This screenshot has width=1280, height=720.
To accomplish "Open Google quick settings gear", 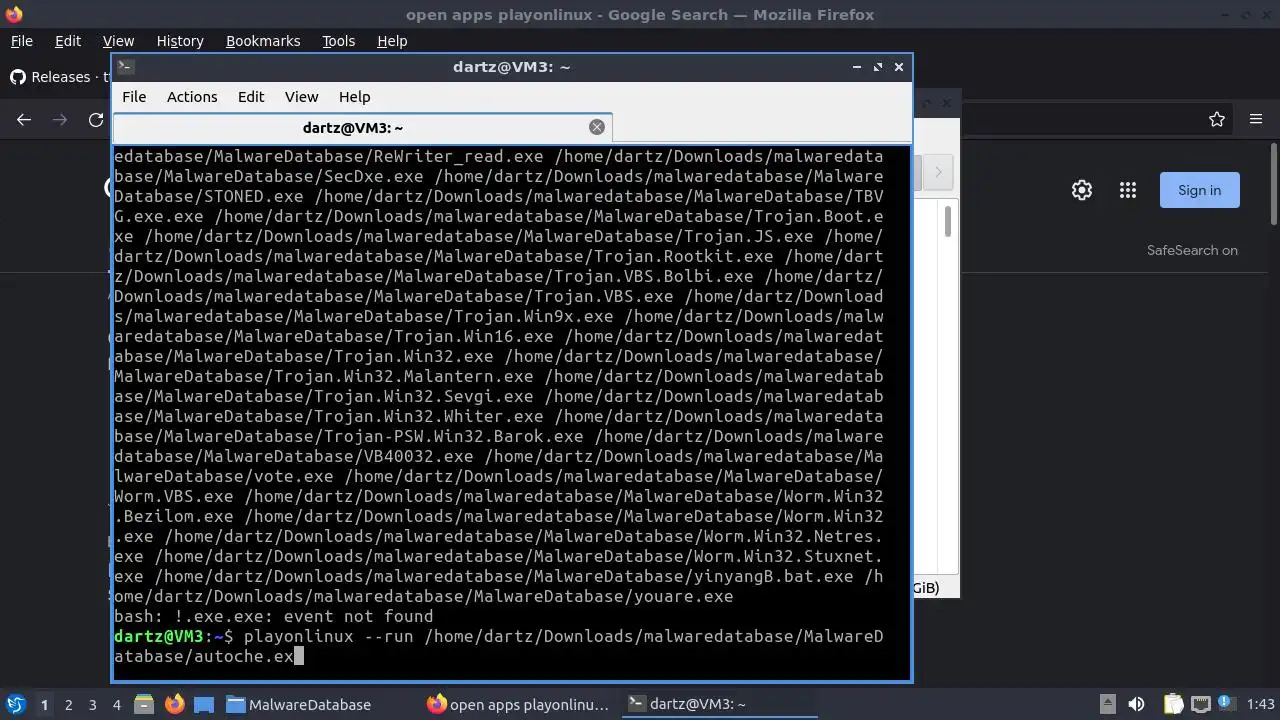I will (x=1082, y=190).
